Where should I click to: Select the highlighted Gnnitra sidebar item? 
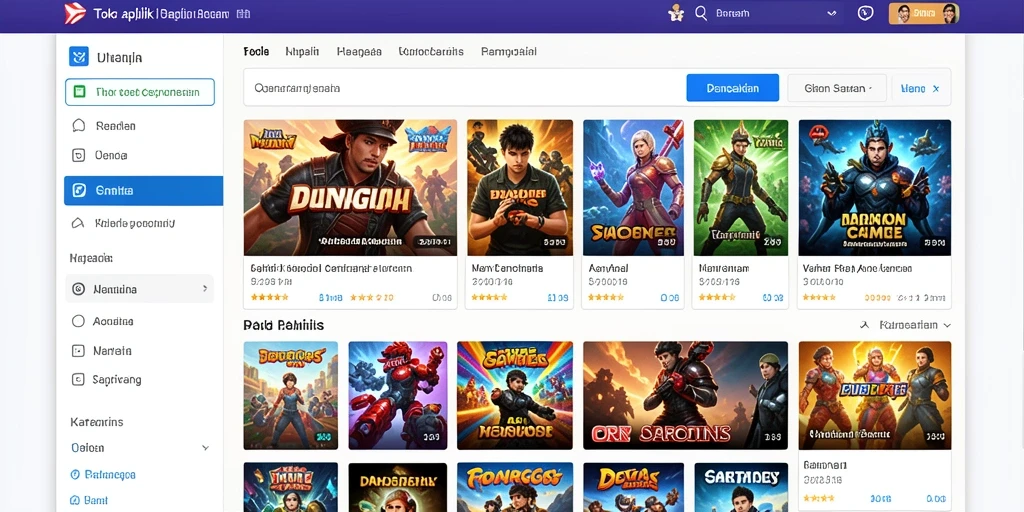(x=143, y=191)
